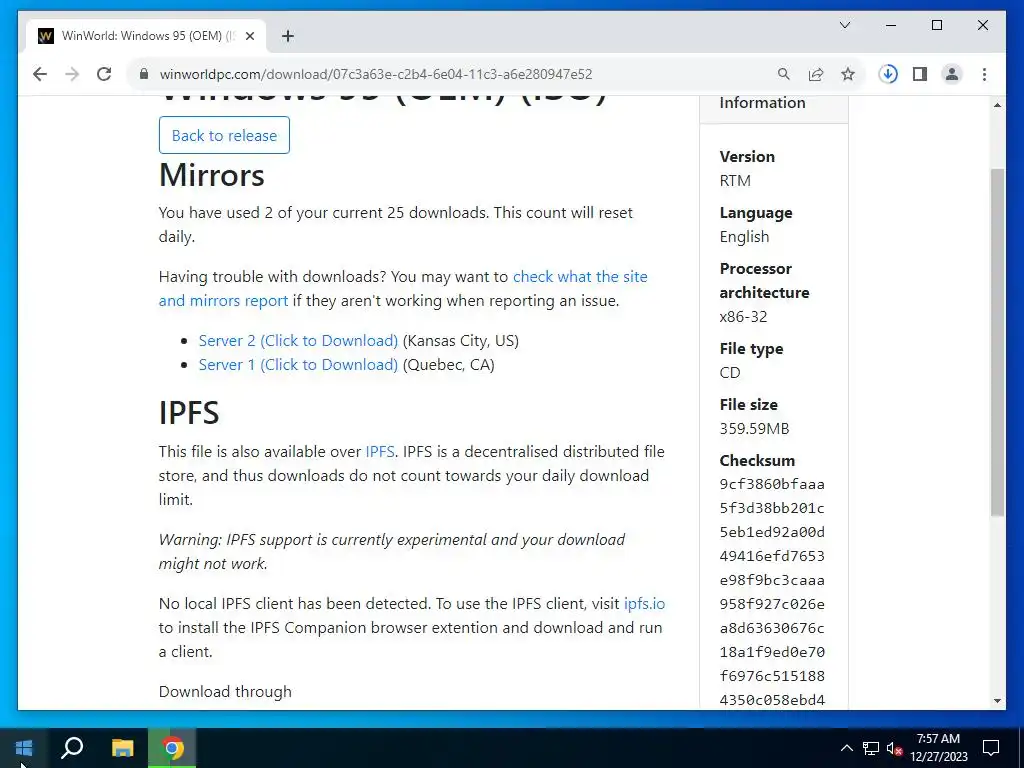Image resolution: width=1024 pixels, height=768 pixels.
Task: Download from Server 1 (Quebec)
Action: (298, 364)
